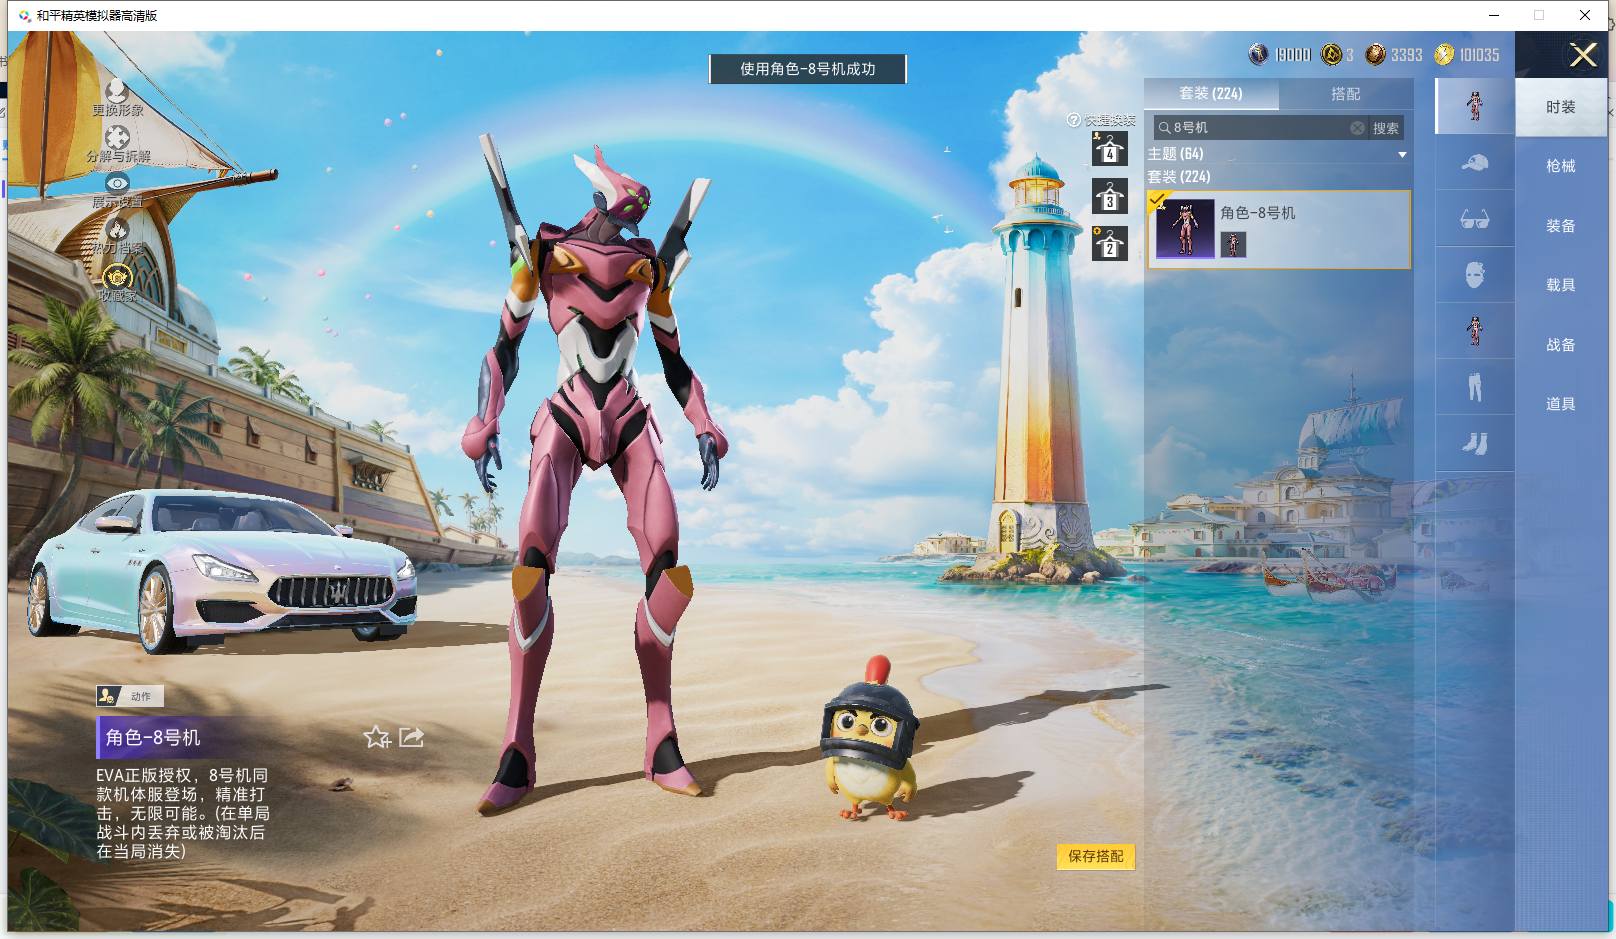Share the outfit with the share arrow icon
This screenshot has width=1616, height=939.
click(411, 737)
